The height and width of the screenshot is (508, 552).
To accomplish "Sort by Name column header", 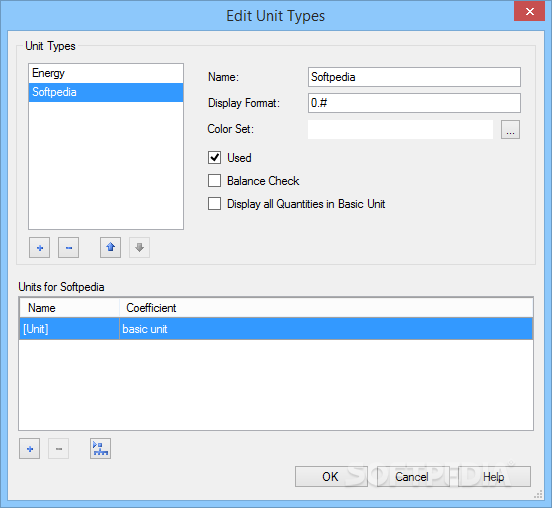I will click(x=69, y=308).
